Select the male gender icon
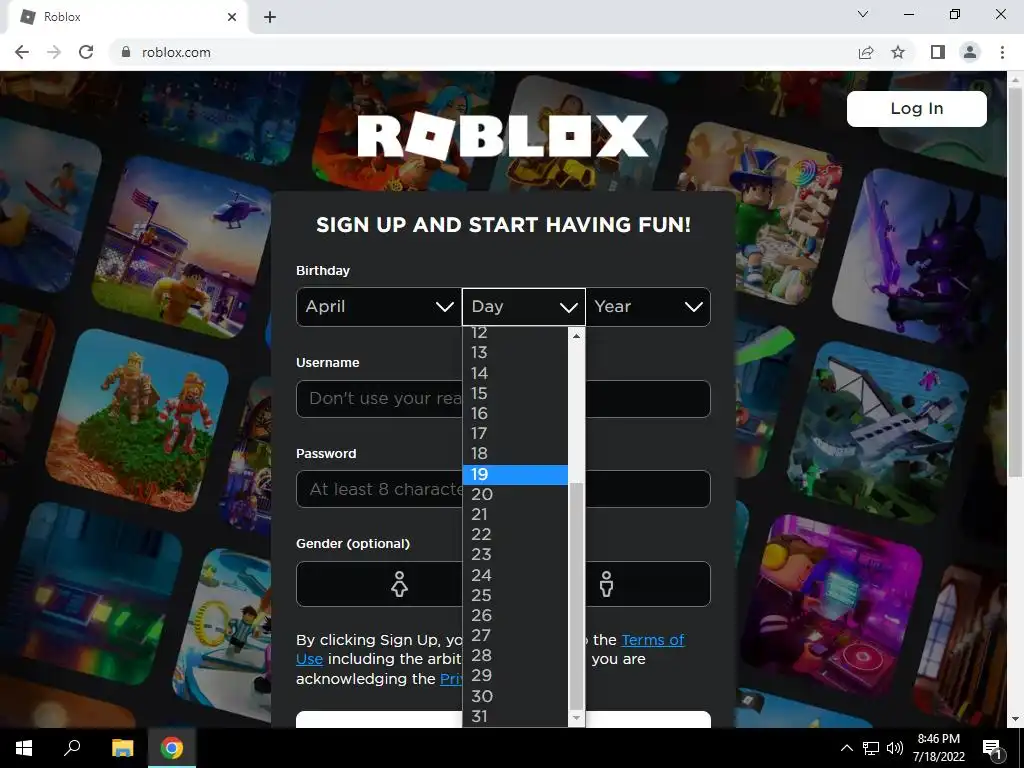The height and width of the screenshot is (768, 1024). point(607,584)
